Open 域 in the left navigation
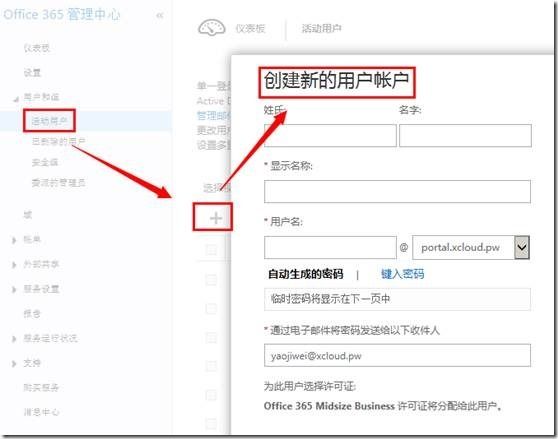Viewport: 558px width, 439px height. coord(27,215)
